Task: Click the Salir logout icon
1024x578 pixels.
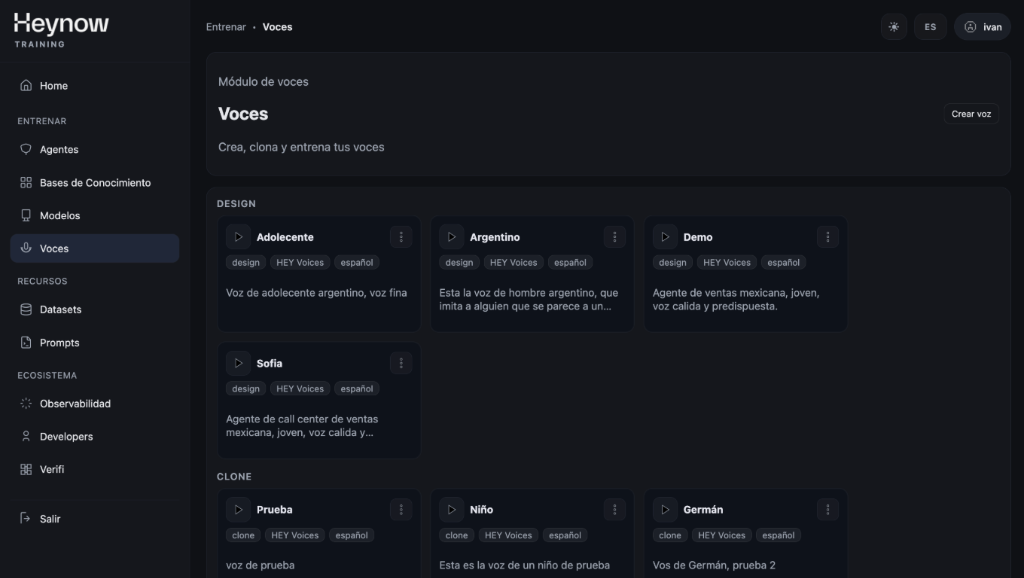Action: 26,519
